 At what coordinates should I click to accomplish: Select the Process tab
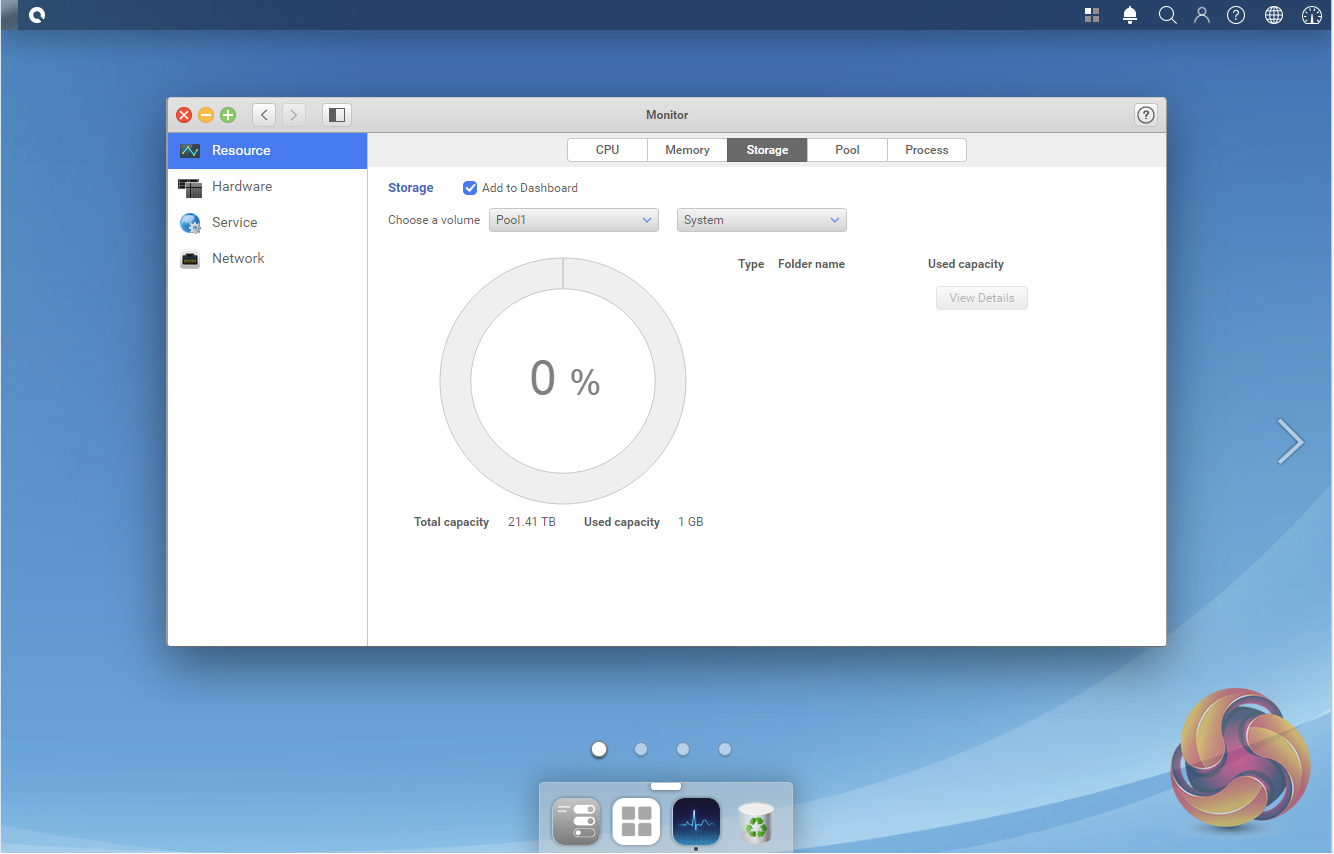click(x=926, y=150)
